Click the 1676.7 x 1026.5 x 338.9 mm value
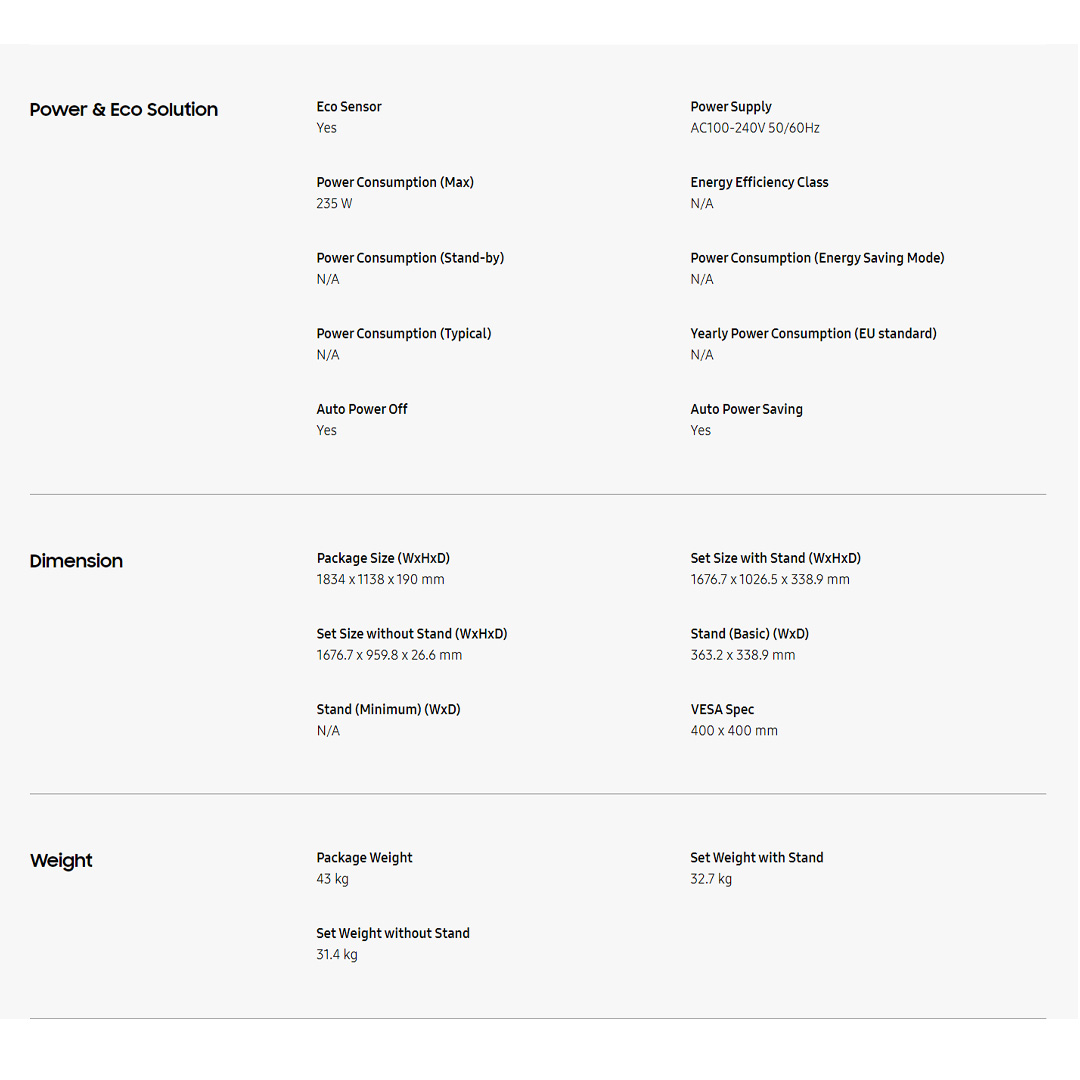This screenshot has width=1080, height=1080. point(770,580)
